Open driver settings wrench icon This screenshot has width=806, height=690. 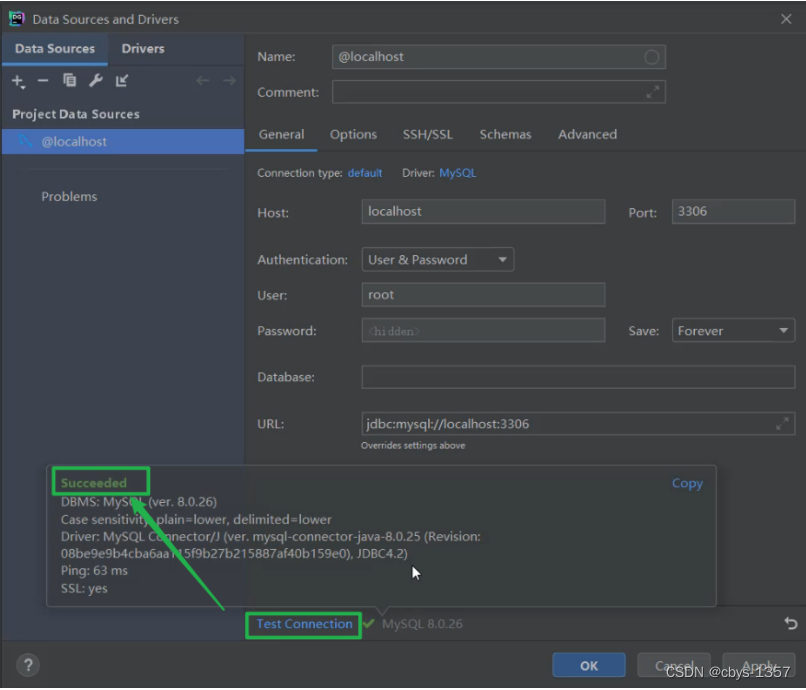click(96, 80)
